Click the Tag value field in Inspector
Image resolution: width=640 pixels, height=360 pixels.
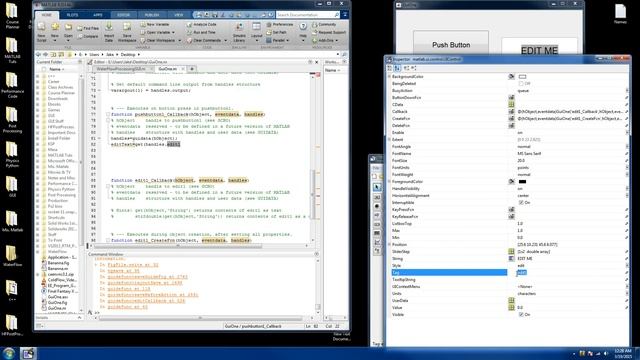[570, 272]
